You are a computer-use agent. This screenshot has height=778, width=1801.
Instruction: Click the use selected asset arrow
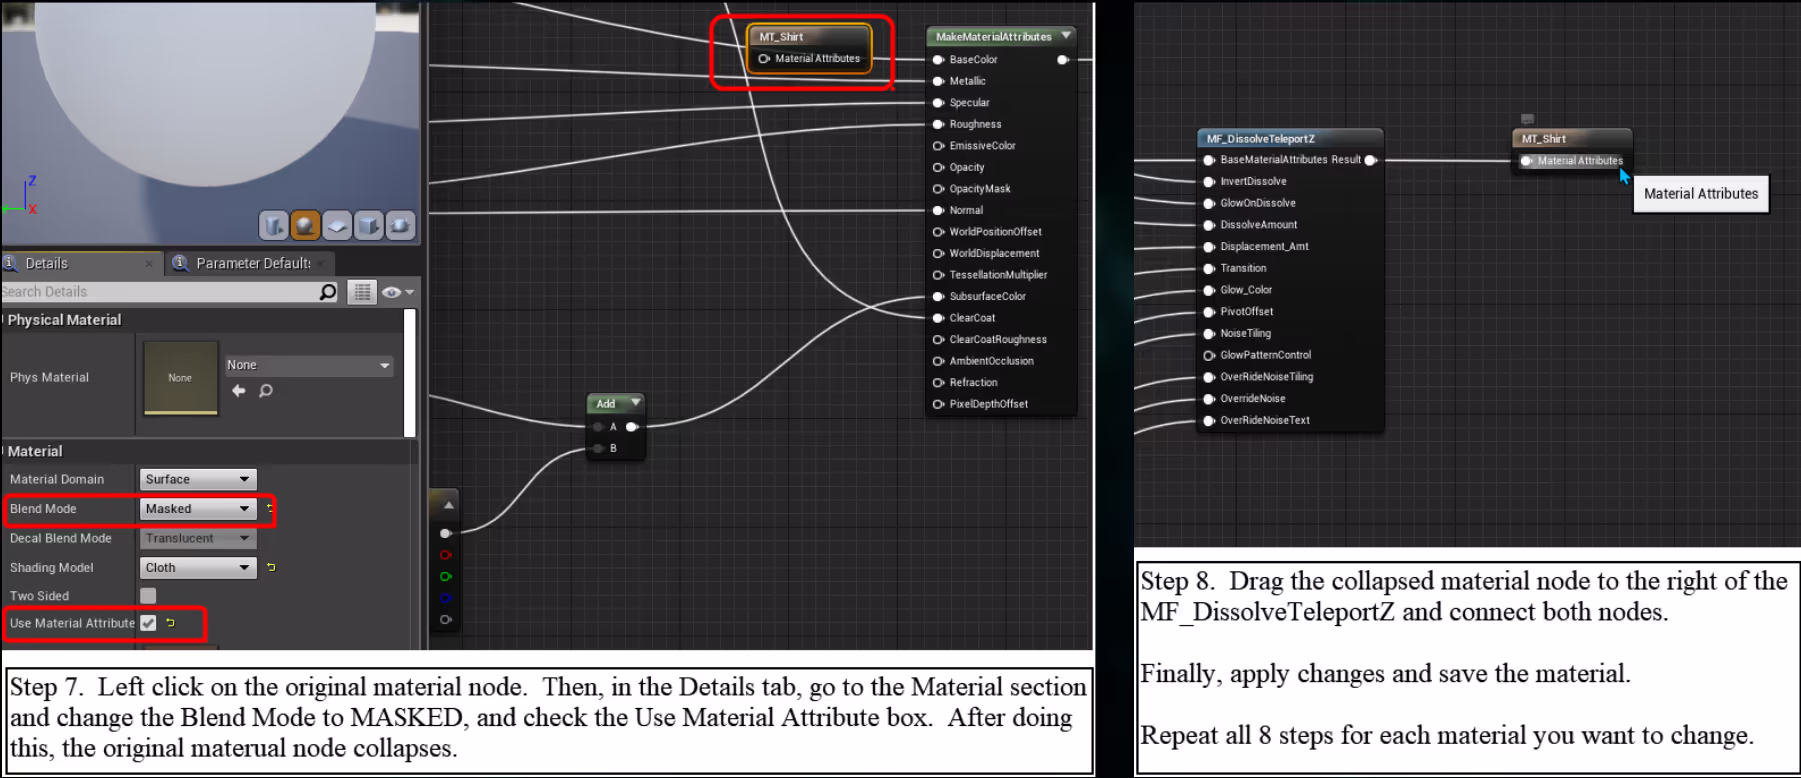click(239, 390)
